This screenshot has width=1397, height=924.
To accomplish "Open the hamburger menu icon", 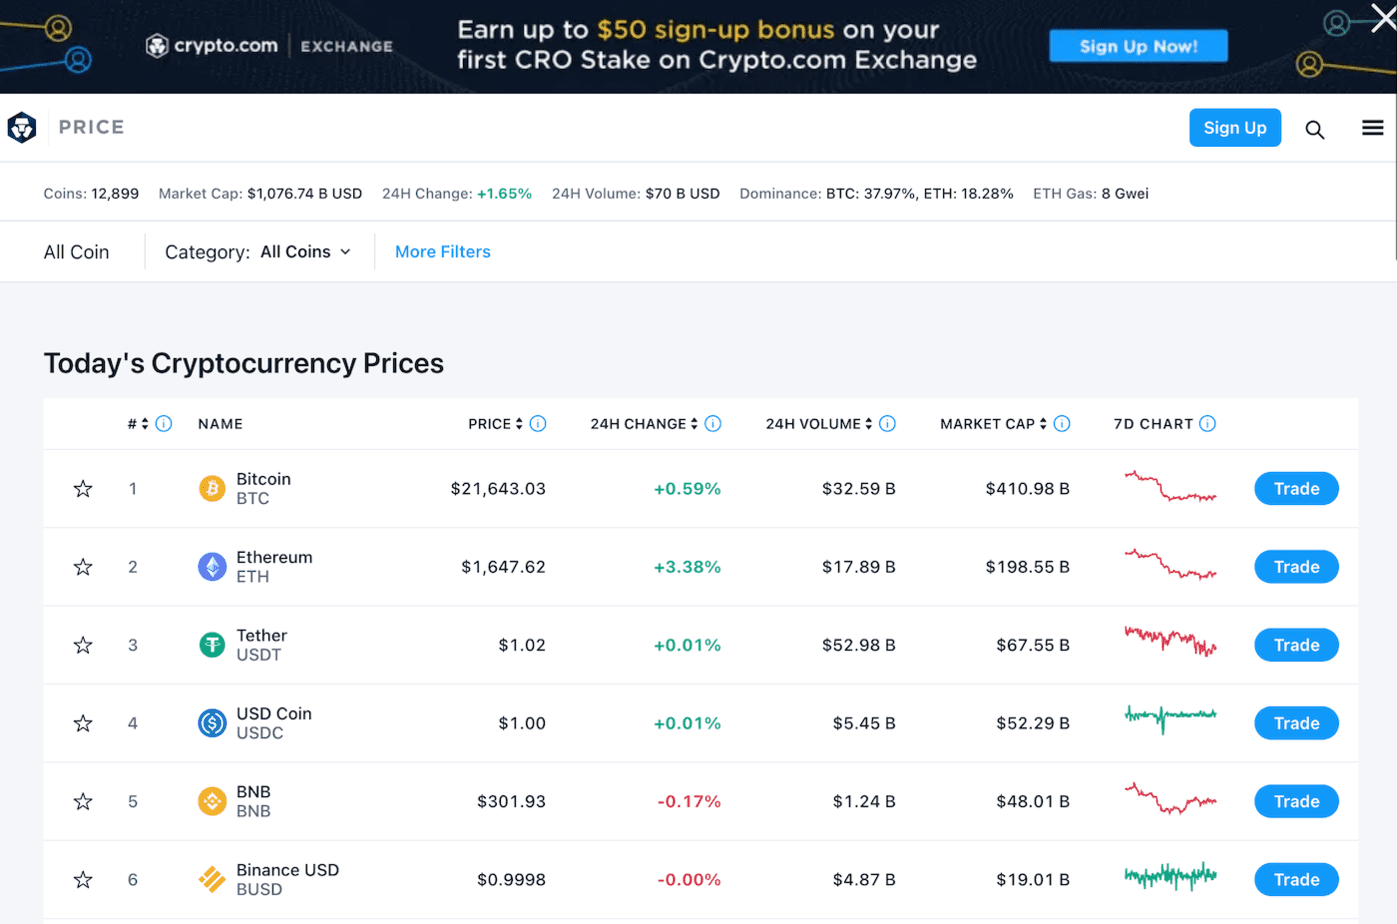I will pyautogui.click(x=1373, y=127).
